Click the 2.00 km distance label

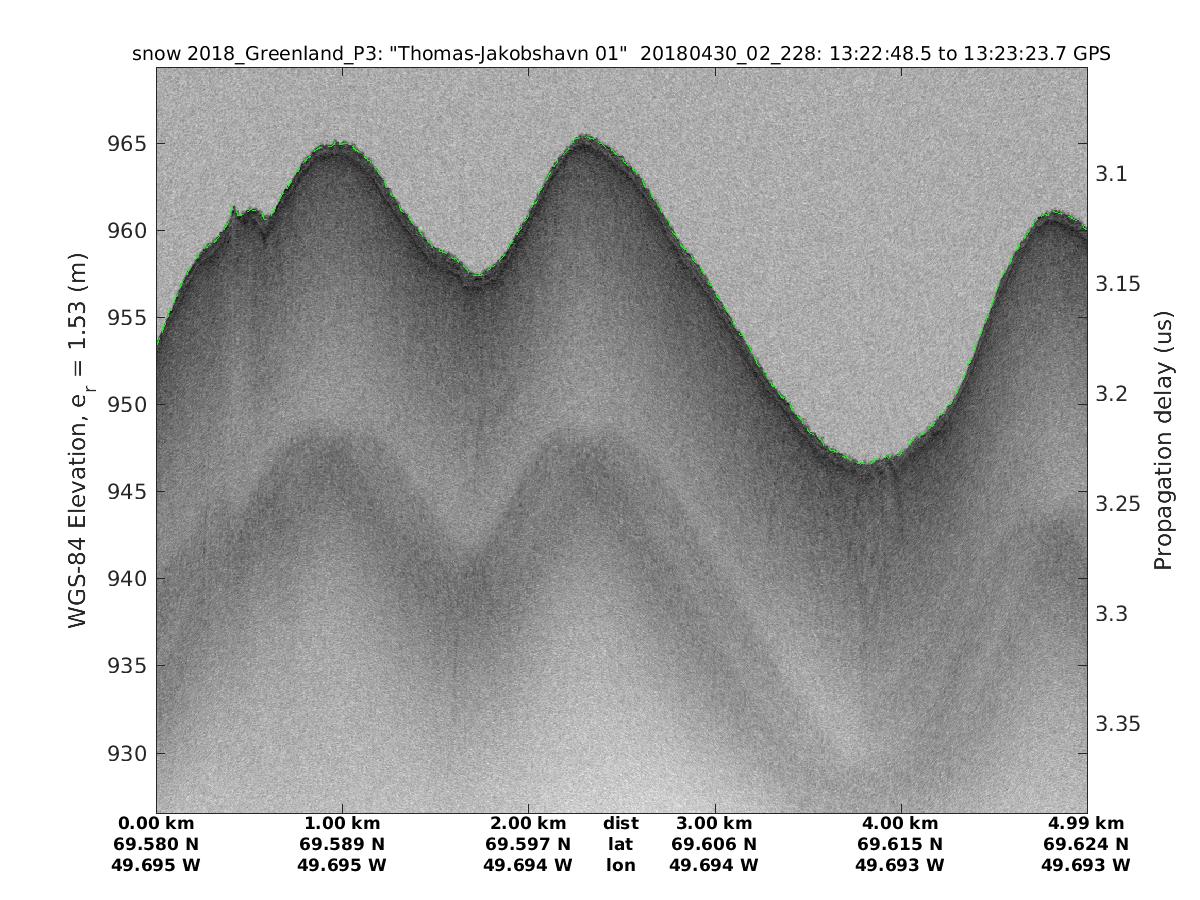click(528, 824)
